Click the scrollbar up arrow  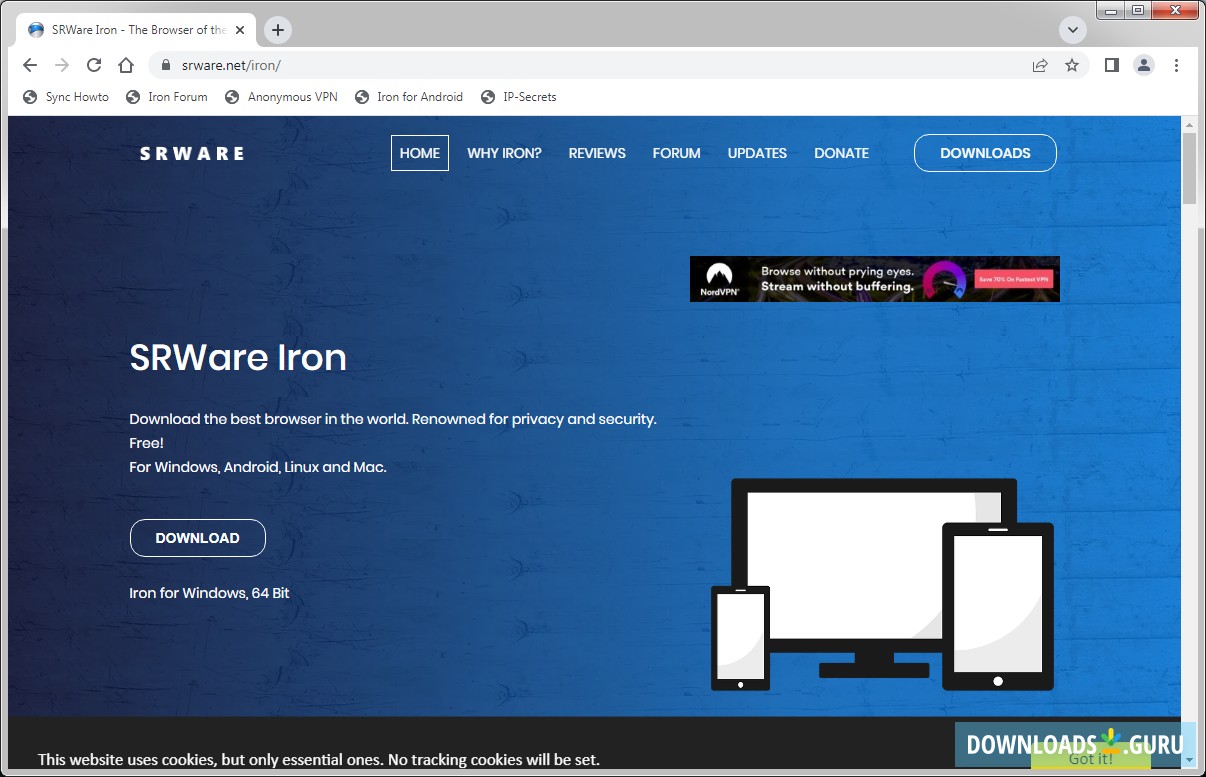click(x=1189, y=124)
